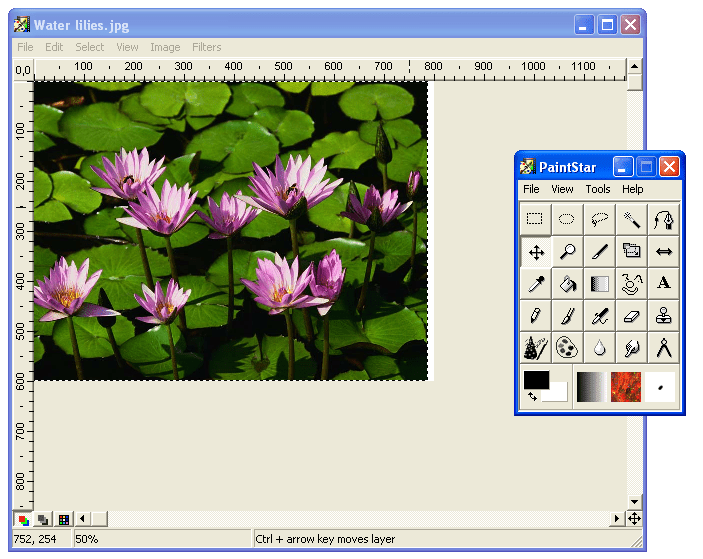The width and height of the screenshot is (703, 559).
Task: Minimize the PaintStar toolbox window
Action: [x=623, y=167]
